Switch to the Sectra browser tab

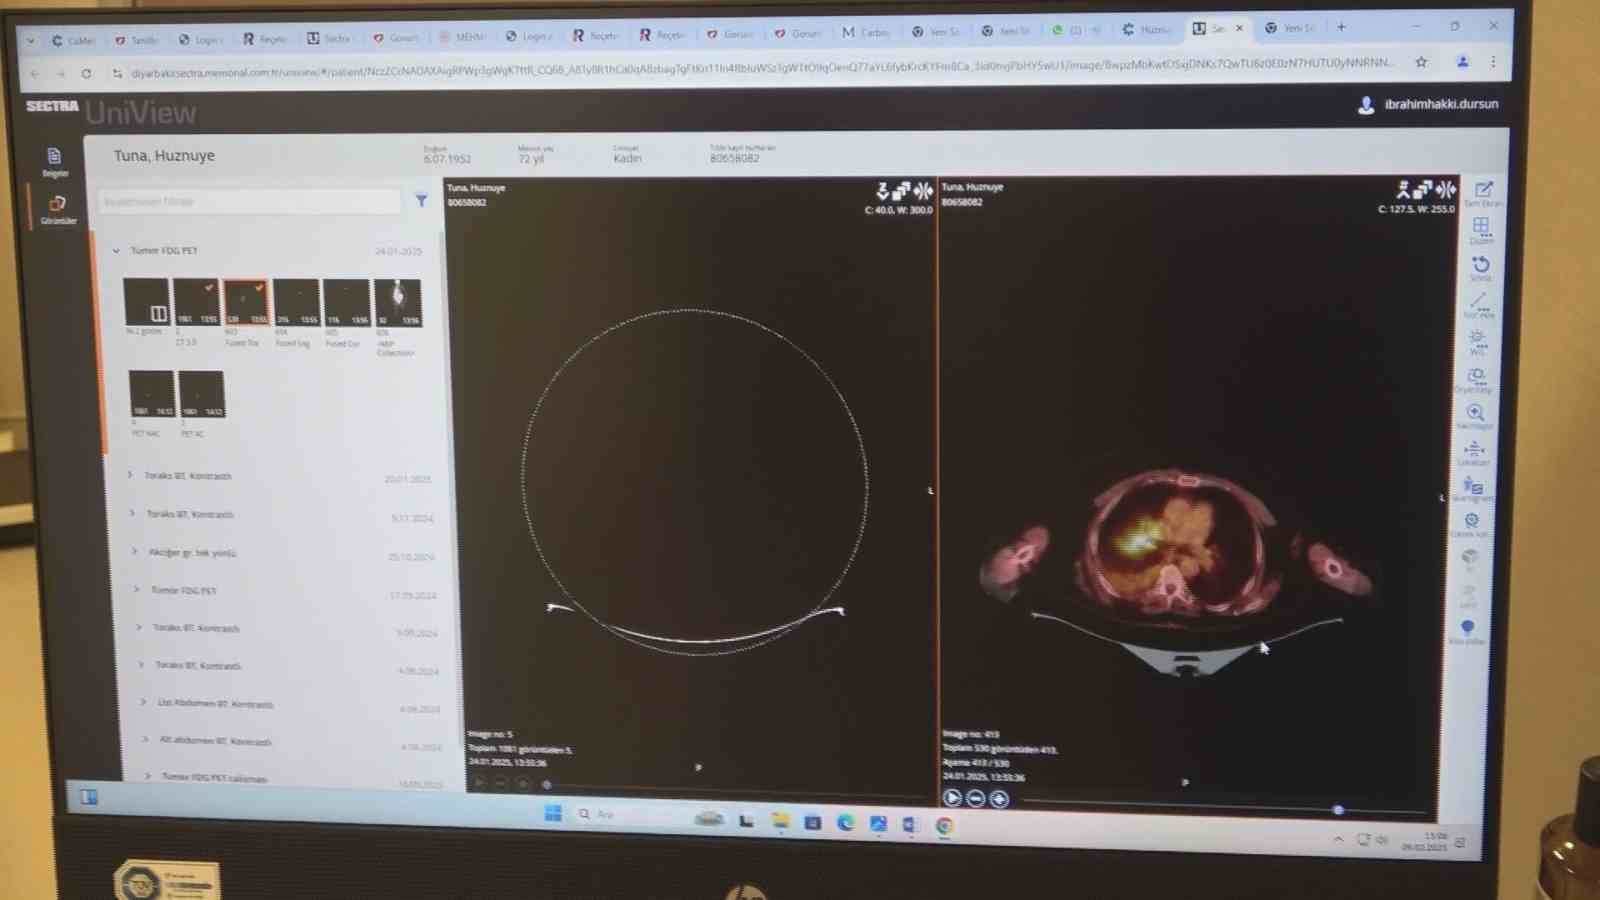tap(1213, 28)
